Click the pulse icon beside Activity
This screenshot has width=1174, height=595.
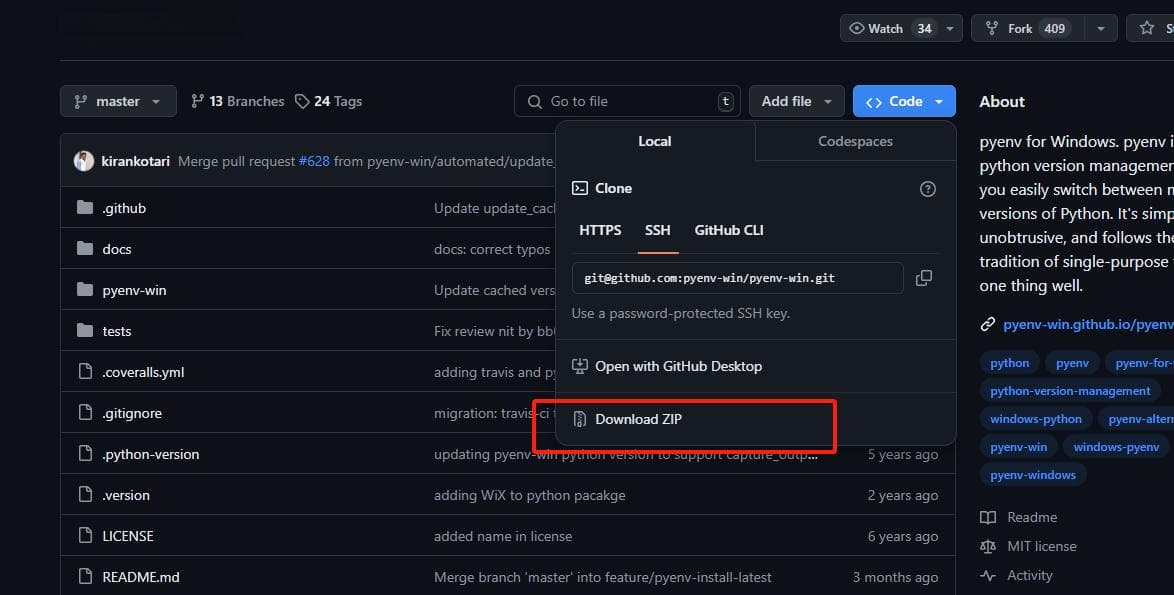tap(988, 576)
